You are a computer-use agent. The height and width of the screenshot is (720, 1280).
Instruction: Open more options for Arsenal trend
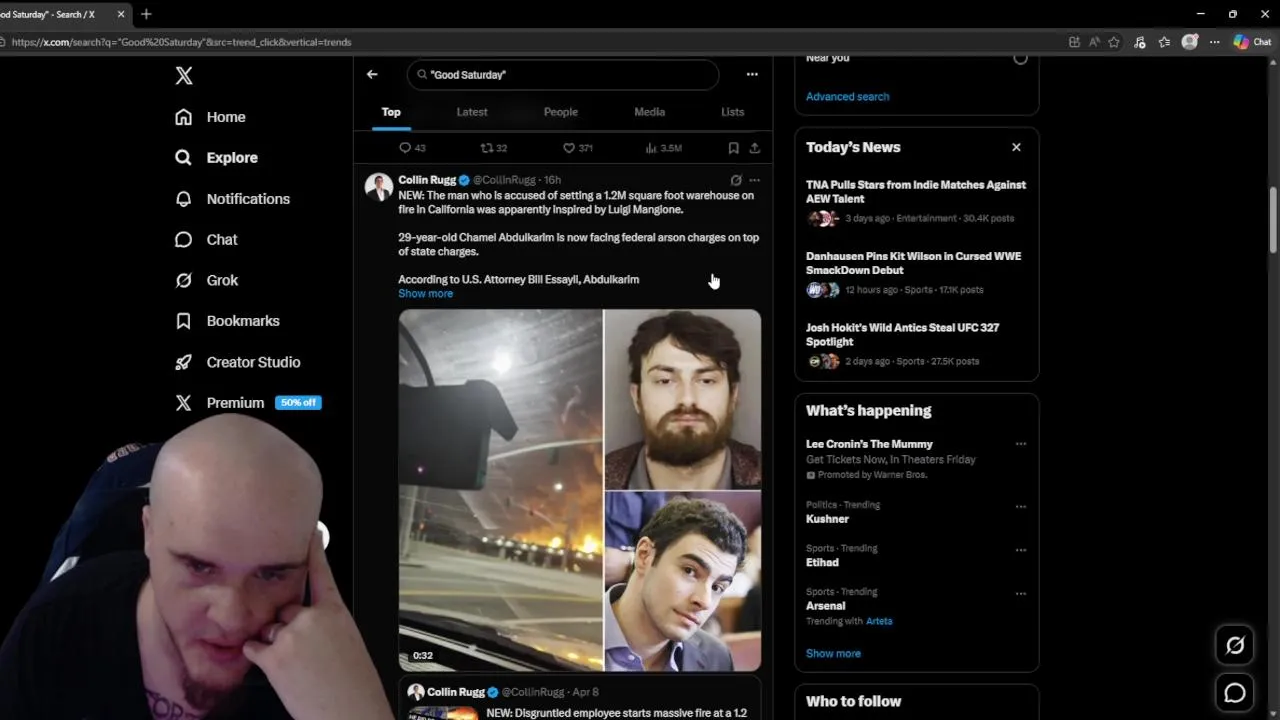pyautogui.click(x=1021, y=593)
